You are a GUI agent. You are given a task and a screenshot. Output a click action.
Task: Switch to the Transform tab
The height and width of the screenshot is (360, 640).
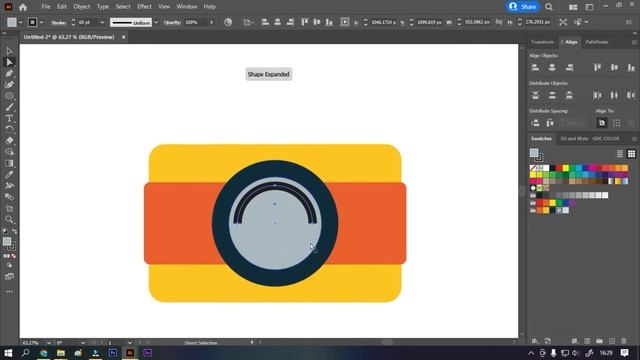(x=542, y=42)
